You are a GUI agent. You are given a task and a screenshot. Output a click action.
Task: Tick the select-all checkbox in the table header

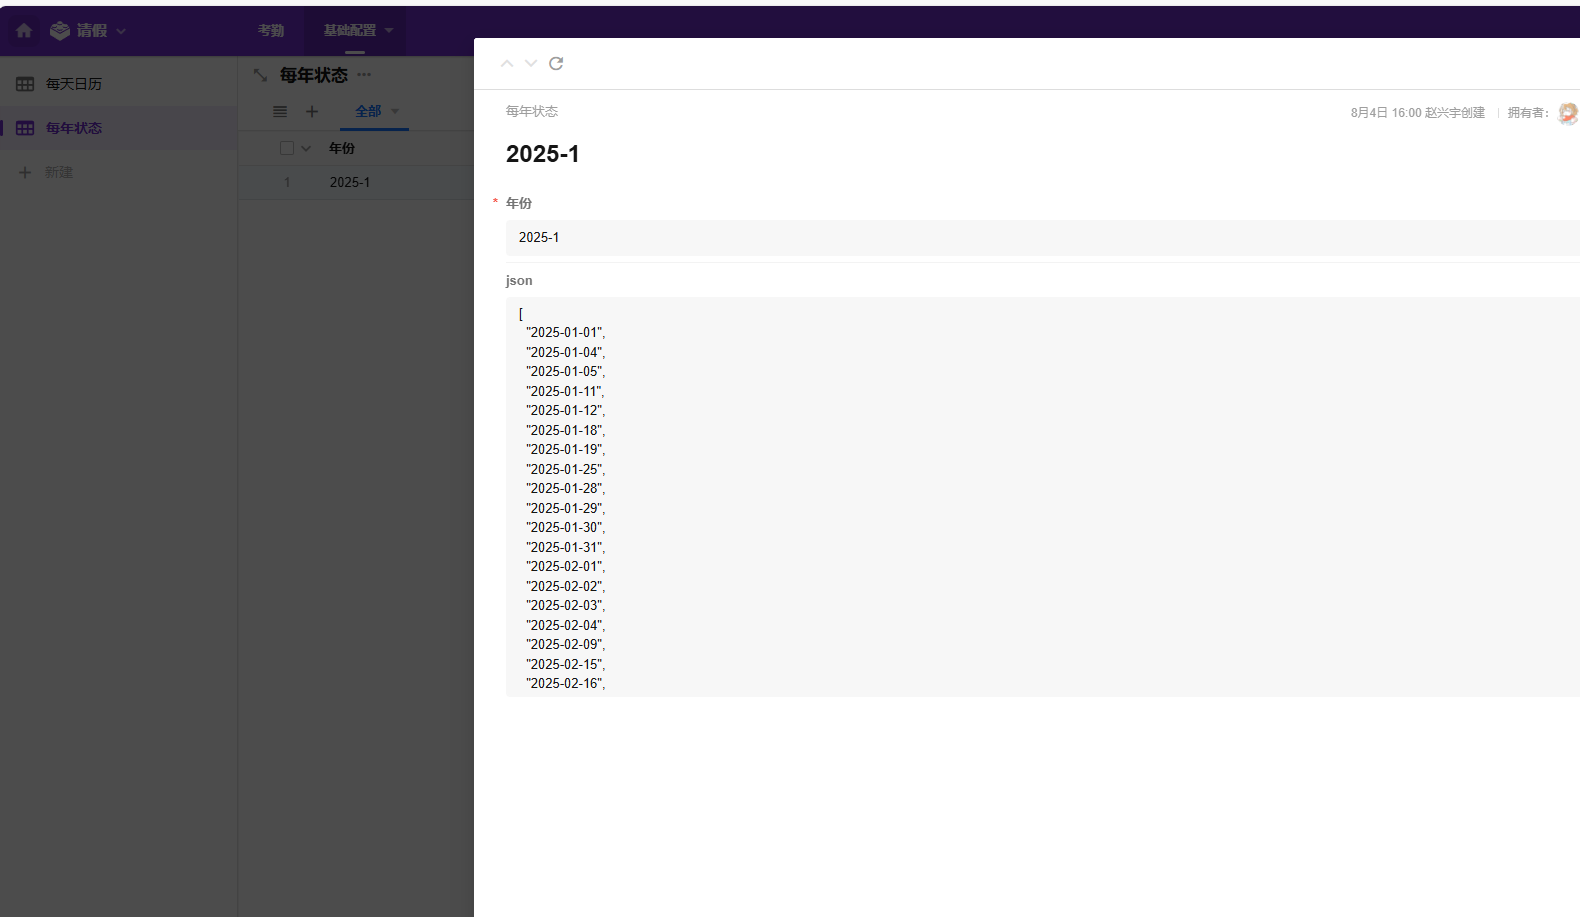click(x=287, y=148)
